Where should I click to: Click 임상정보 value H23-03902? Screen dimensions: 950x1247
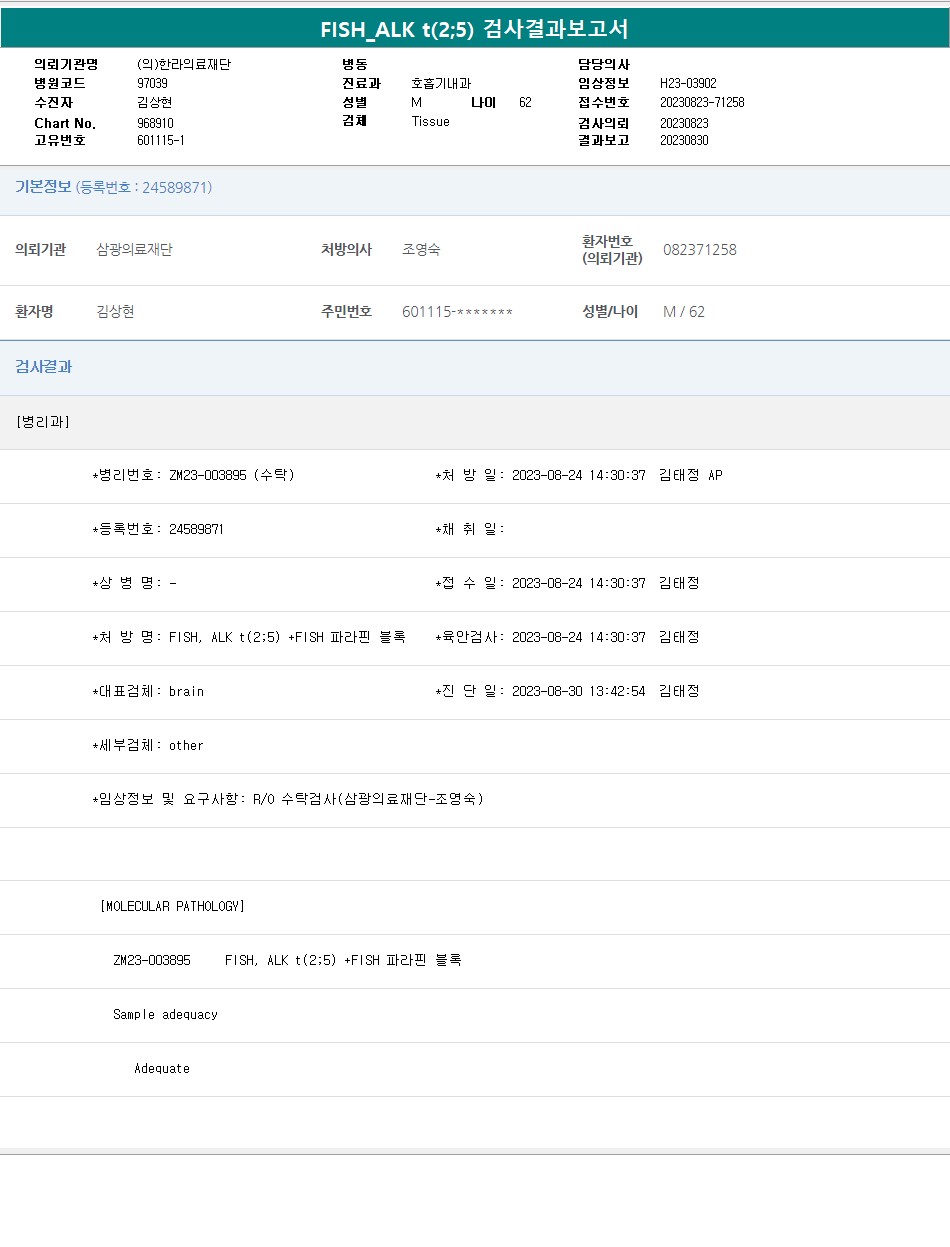tap(688, 84)
